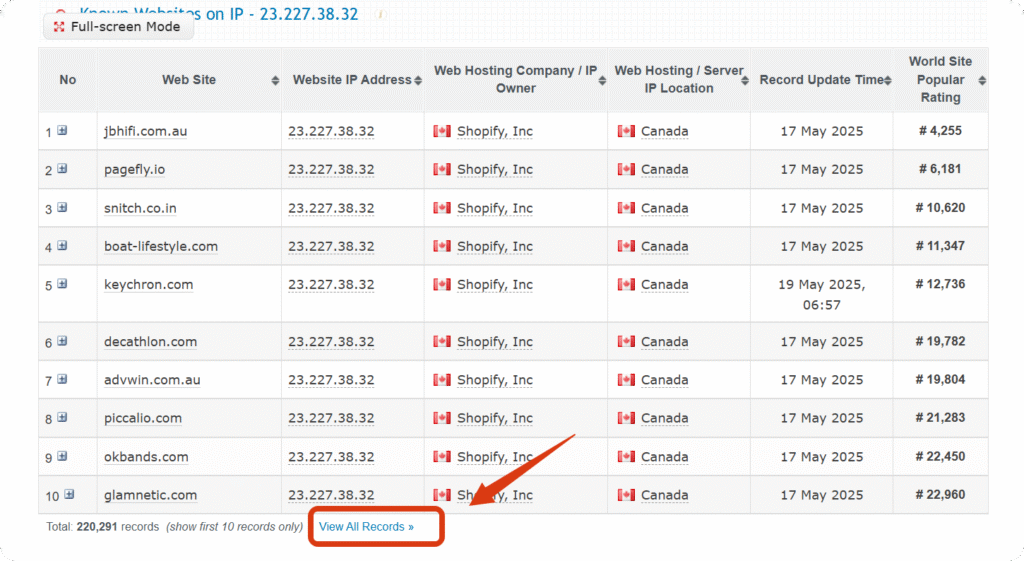
Task: Open piccalio.com website link
Action: click(x=143, y=418)
